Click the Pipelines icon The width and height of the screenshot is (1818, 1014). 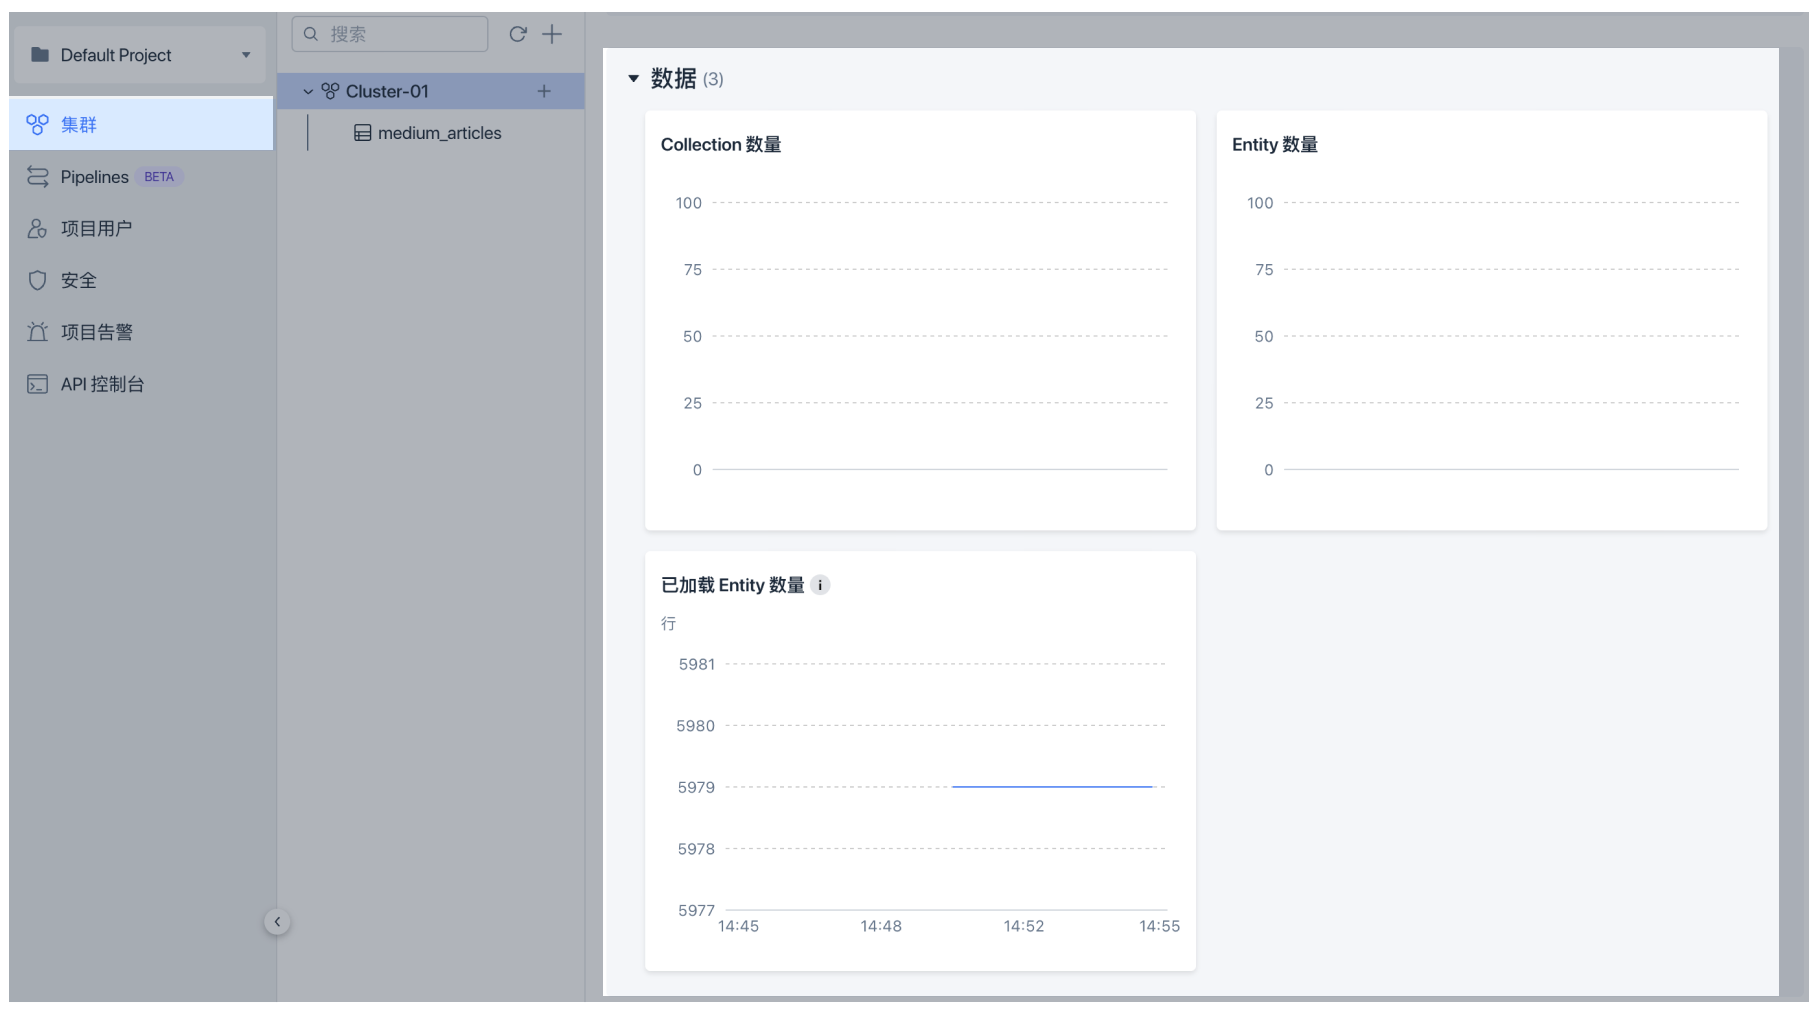pyautogui.click(x=37, y=177)
